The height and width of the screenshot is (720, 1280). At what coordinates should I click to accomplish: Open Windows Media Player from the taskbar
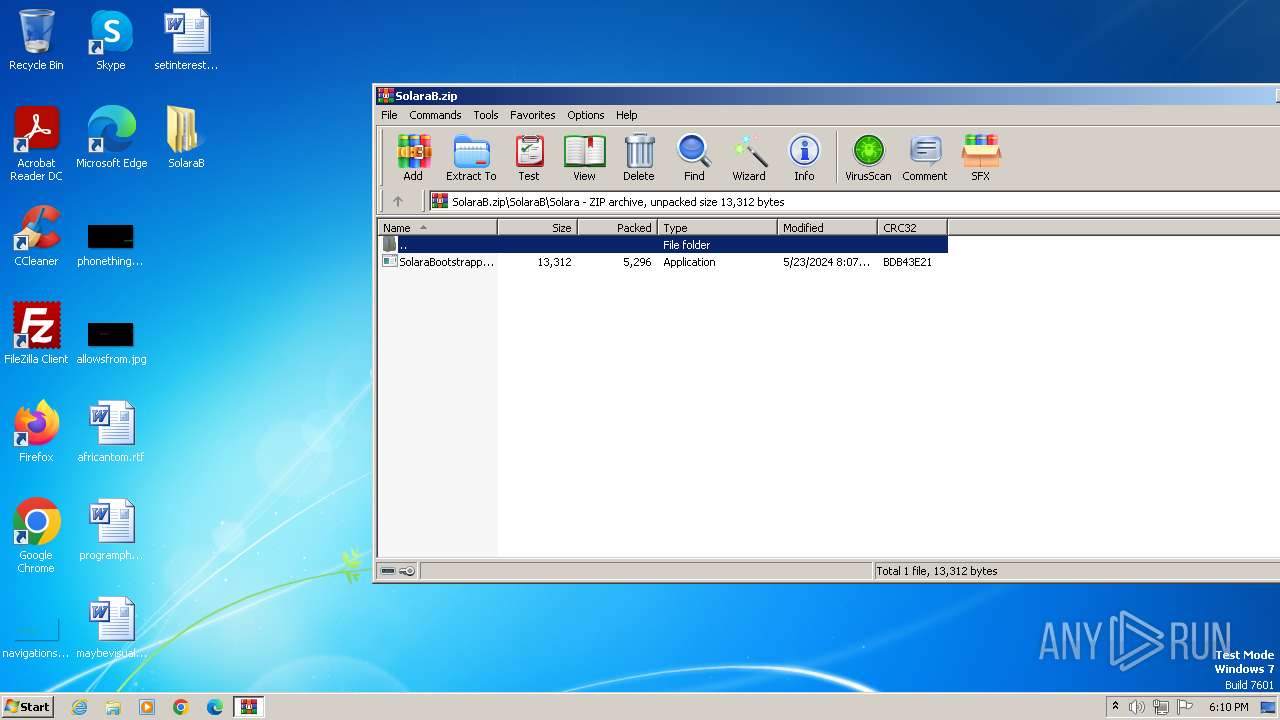pyautogui.click(x=147, y=707)
